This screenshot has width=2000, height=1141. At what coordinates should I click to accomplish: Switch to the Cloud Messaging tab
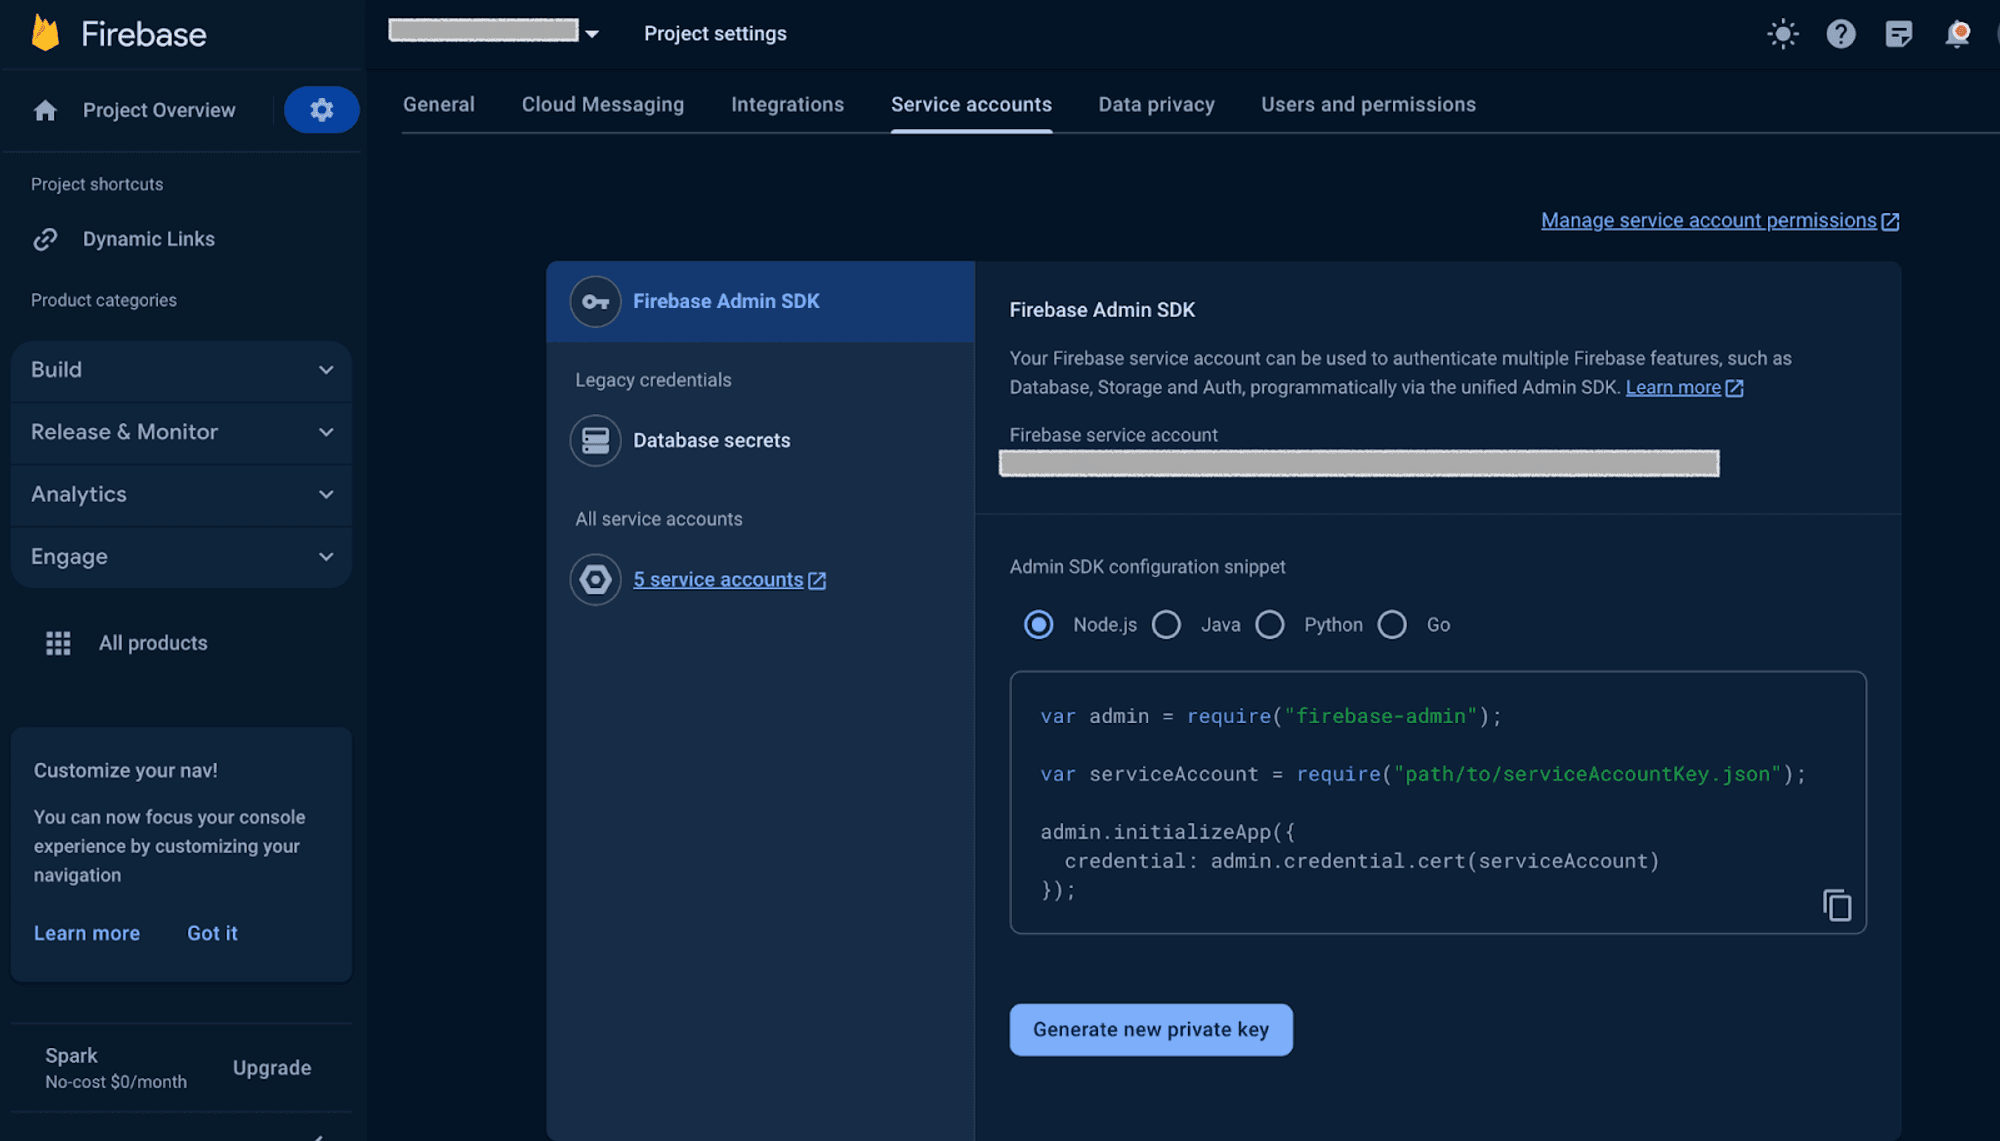click(602, 104)
